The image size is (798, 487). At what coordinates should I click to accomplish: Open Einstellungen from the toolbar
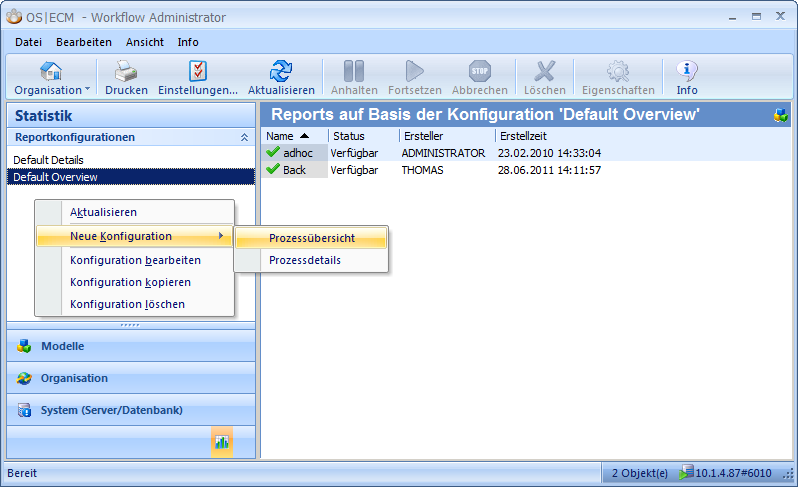[198, 72]
